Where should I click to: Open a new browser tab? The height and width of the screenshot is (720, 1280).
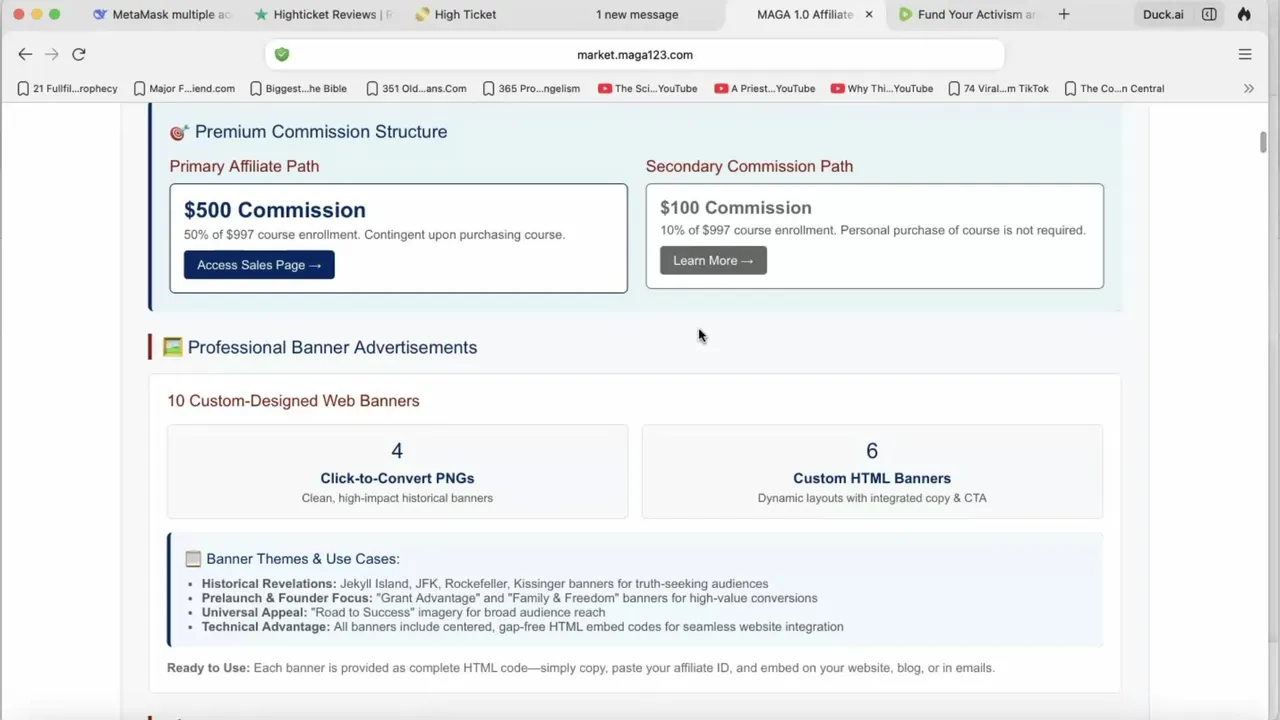tap(1064, 14)
